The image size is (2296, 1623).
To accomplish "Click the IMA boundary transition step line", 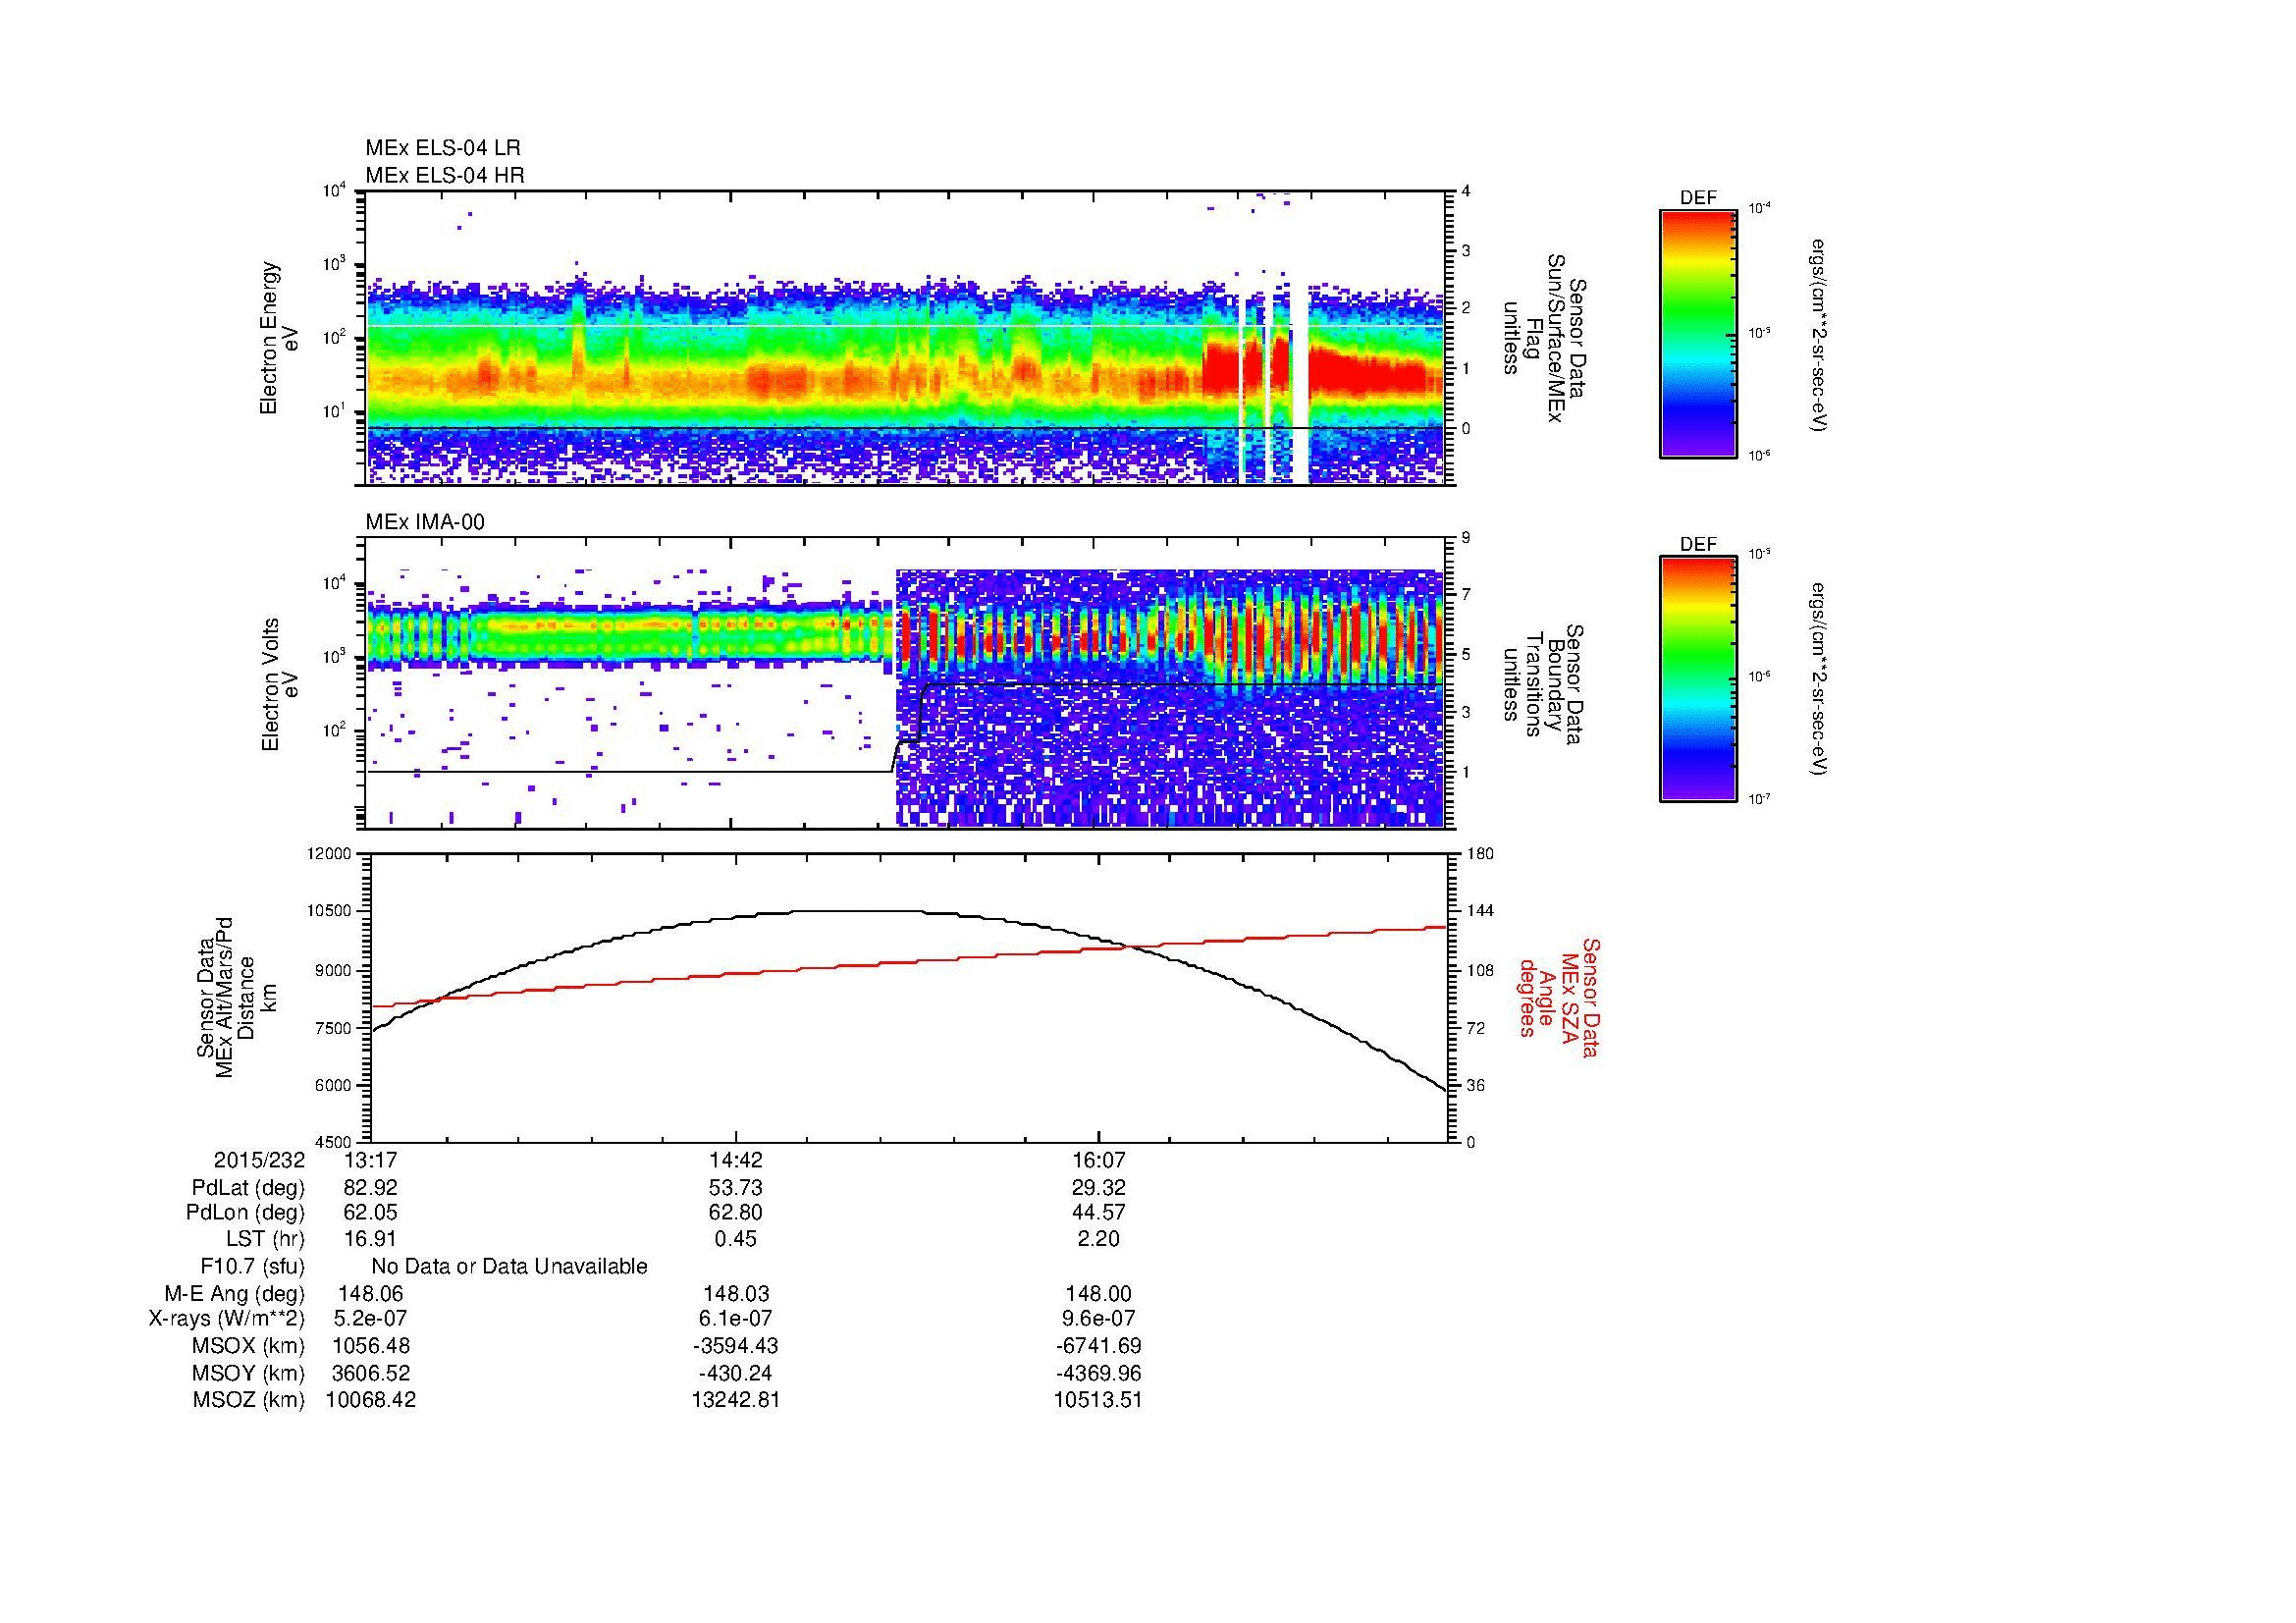I will (908, 730).
